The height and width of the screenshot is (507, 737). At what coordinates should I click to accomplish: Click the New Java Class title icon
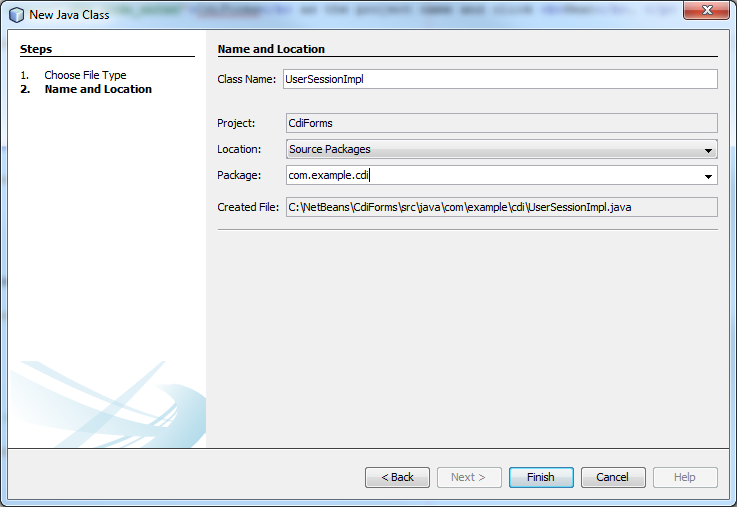pos(16,15)
